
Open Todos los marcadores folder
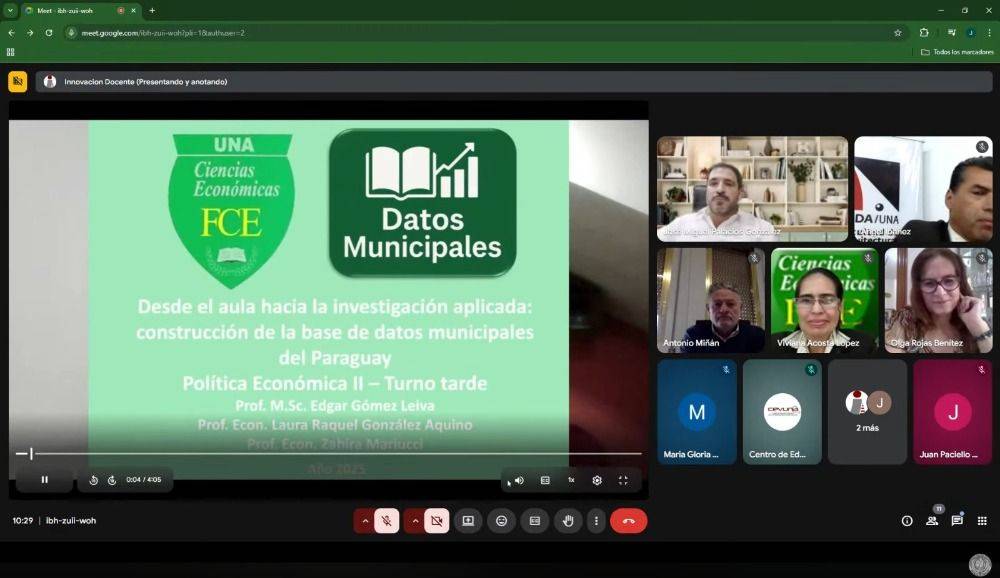[956, 52]
